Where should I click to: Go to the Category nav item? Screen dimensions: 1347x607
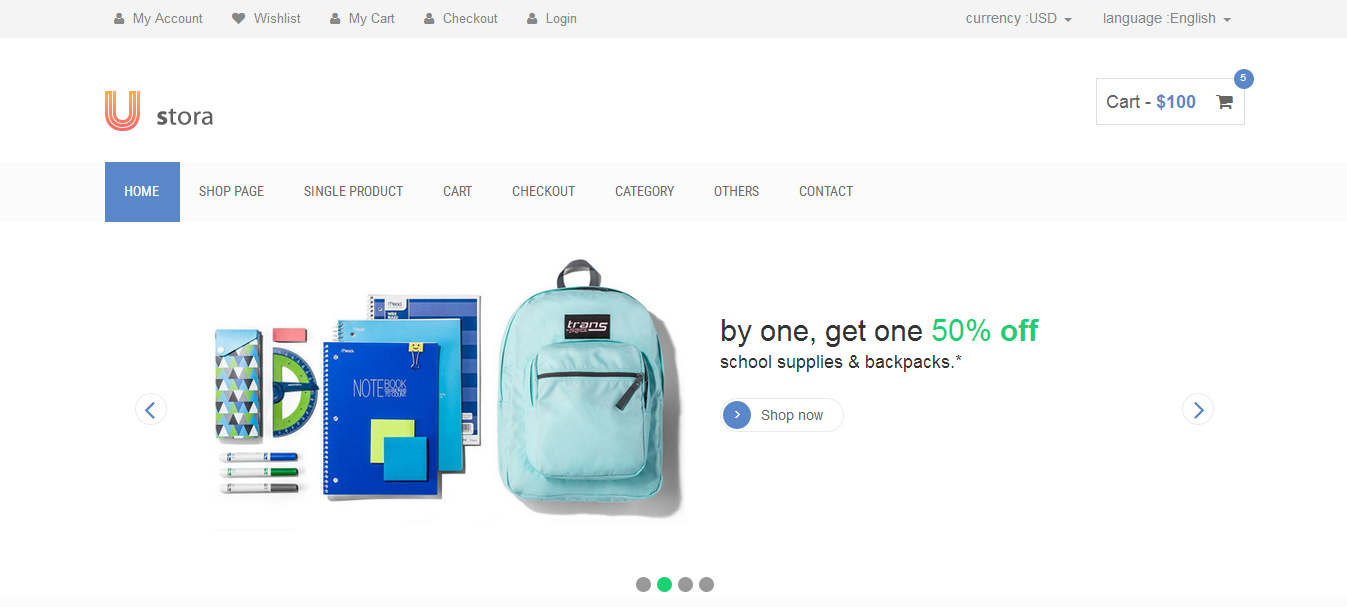point(644,192)
